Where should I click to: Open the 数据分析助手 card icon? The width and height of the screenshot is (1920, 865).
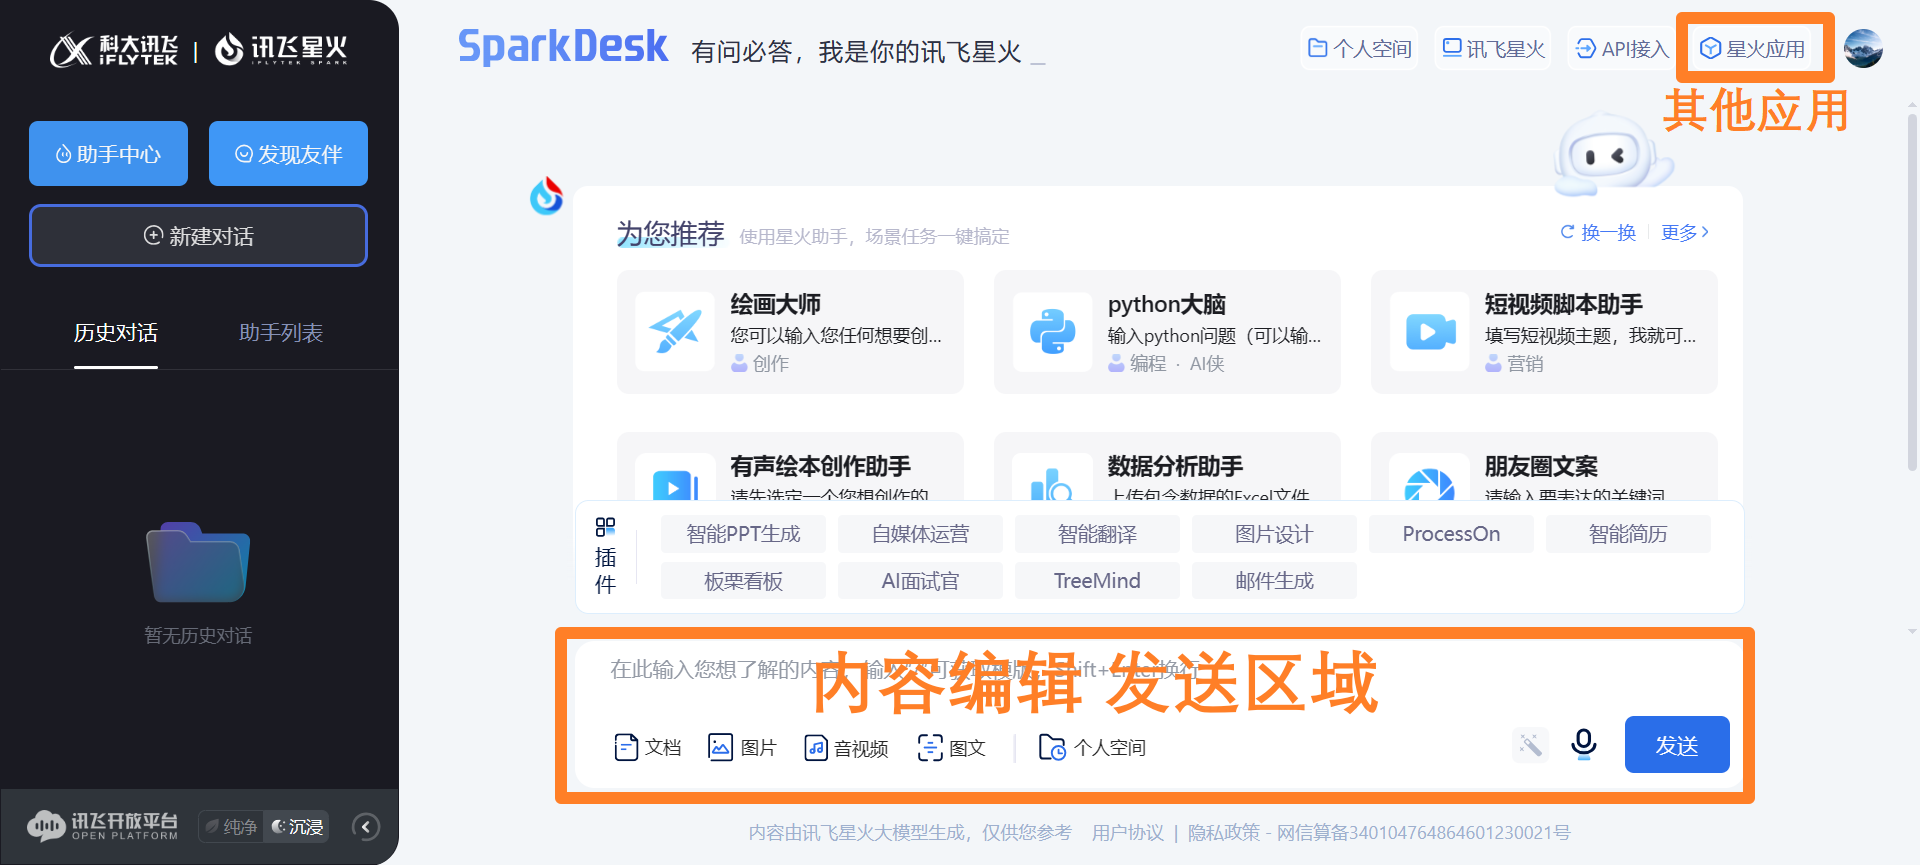tap(1052, 479)
